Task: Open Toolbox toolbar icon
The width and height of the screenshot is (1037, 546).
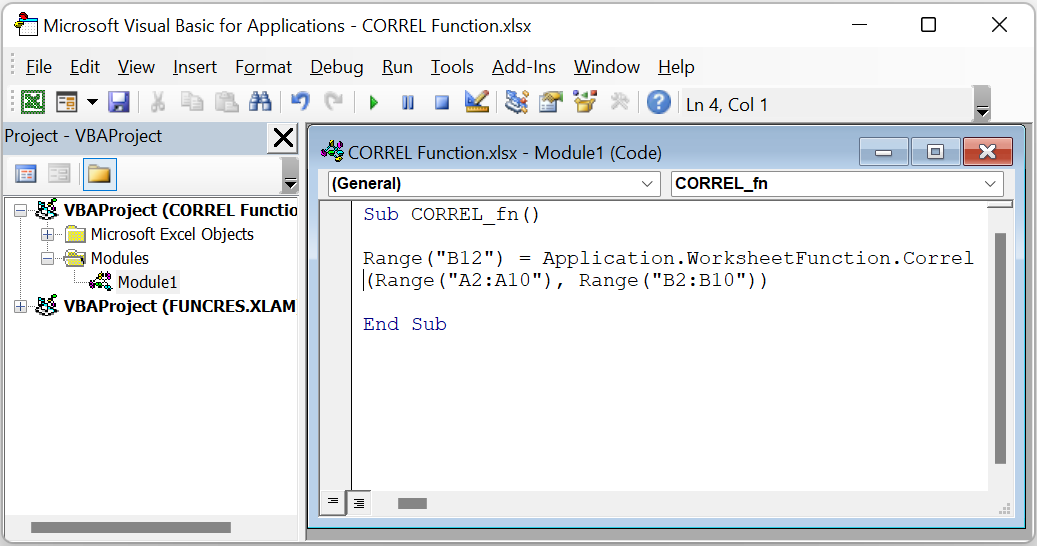Action: (x=620, y=102)
